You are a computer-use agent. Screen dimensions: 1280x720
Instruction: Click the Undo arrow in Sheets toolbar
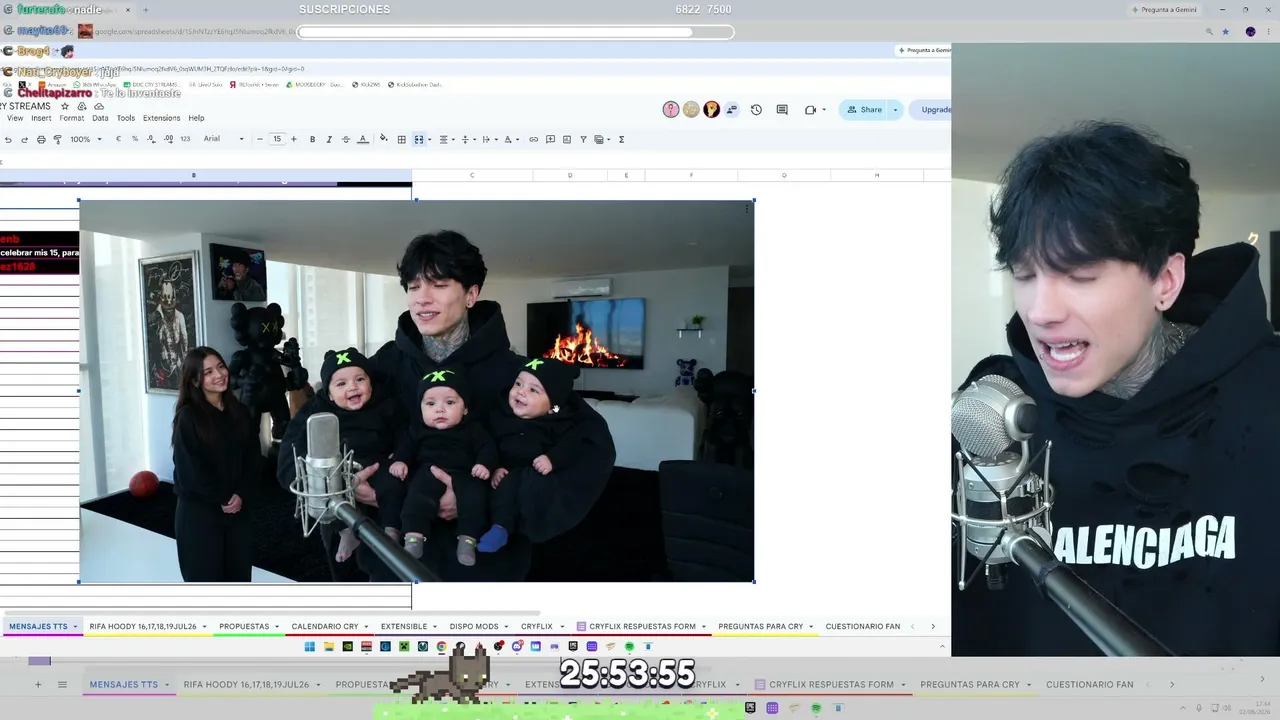tap(8, 139)
